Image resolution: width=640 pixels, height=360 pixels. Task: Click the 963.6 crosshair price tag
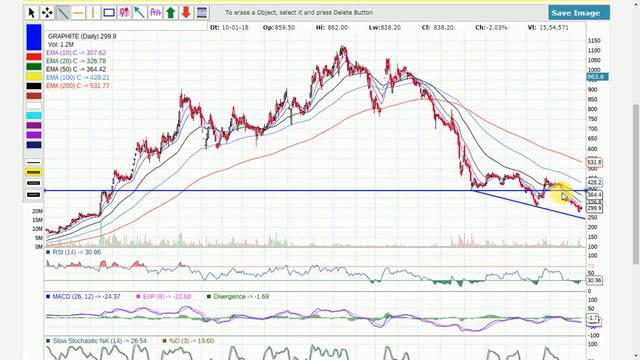pos(598,77)
